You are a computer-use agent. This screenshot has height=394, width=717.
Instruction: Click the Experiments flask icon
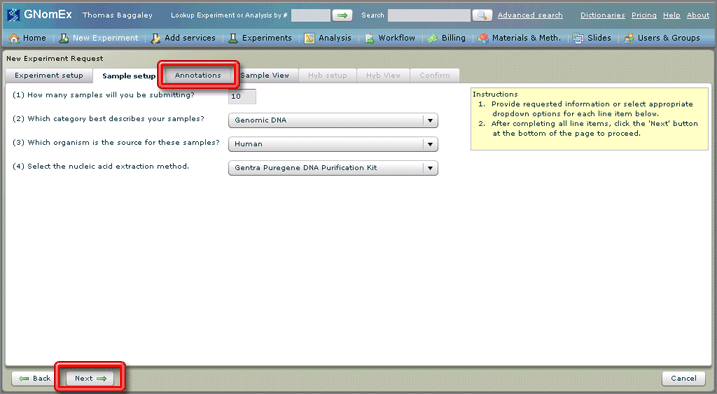pos(233,38)
